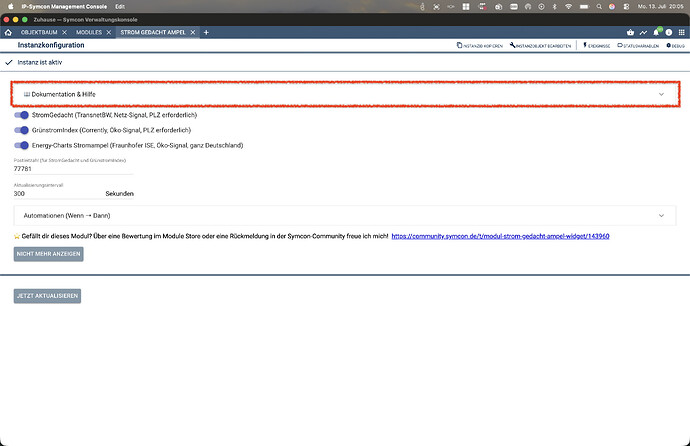Click Instanz-ID kopieren
Viewport: 690px width, 446px height.
click(480, 45)
